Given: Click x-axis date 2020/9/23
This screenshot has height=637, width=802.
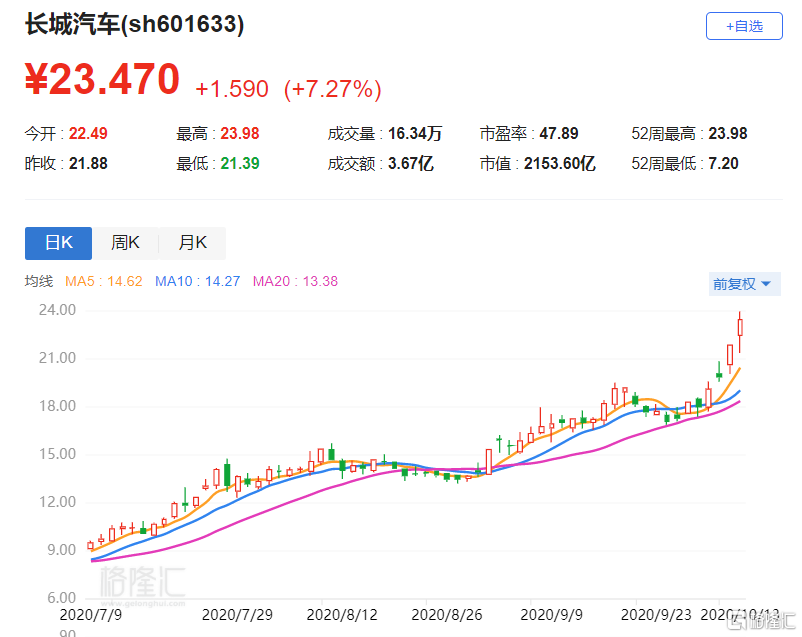Looking at the screenshot, I should [656, 614].
